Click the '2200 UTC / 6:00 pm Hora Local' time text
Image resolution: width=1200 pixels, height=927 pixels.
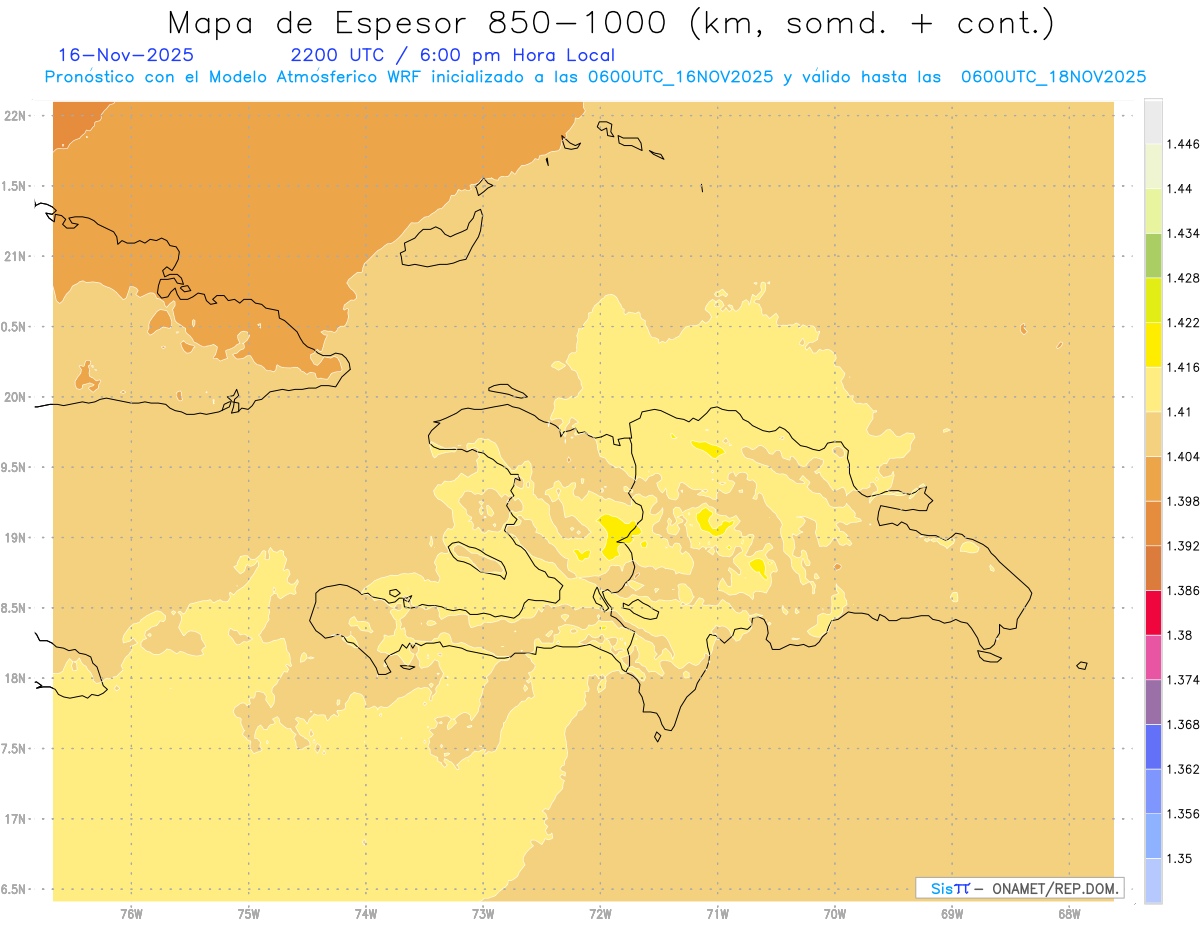(453, 55)
